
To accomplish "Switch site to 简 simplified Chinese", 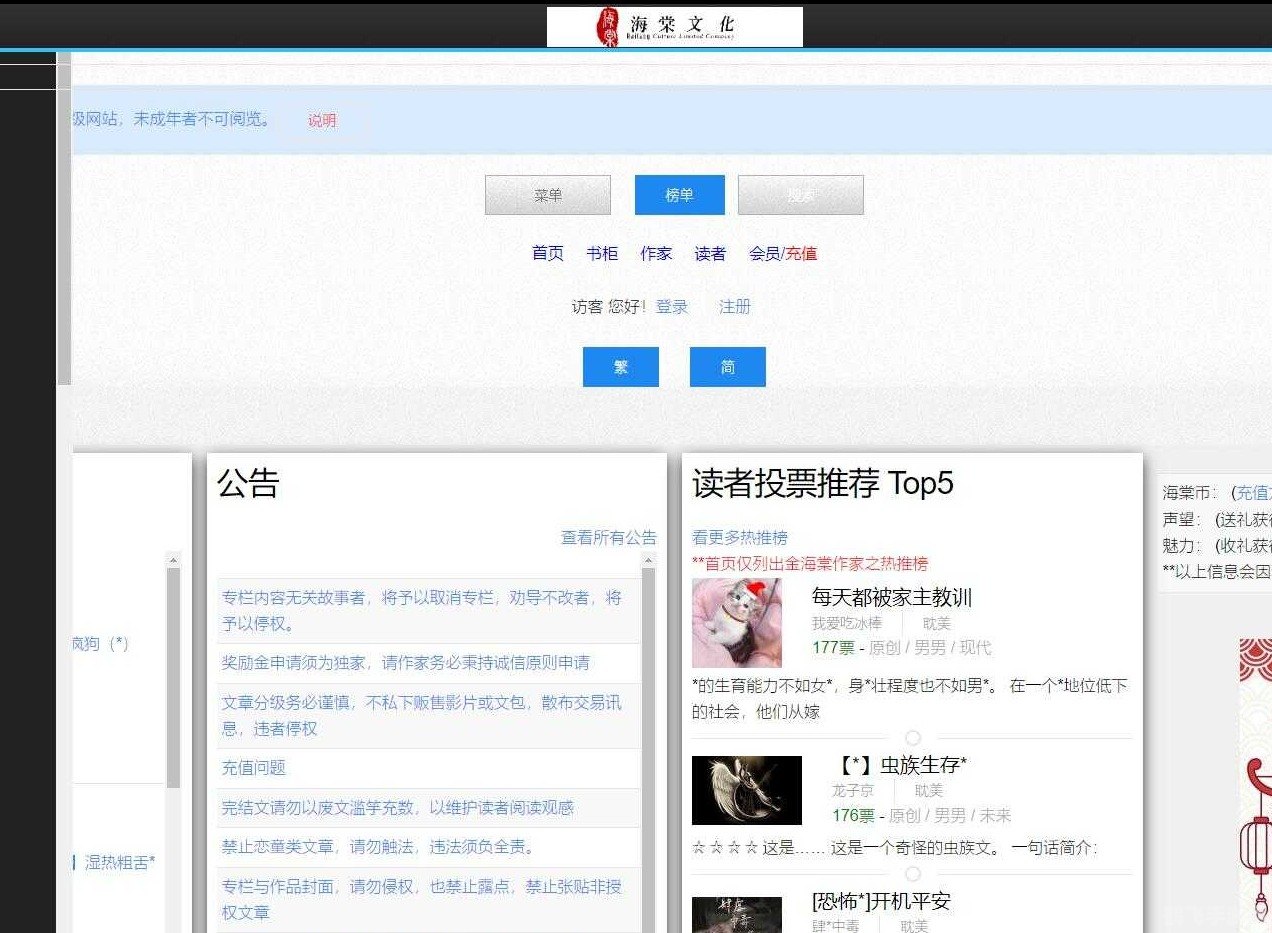I will click(x=727, y=366).
